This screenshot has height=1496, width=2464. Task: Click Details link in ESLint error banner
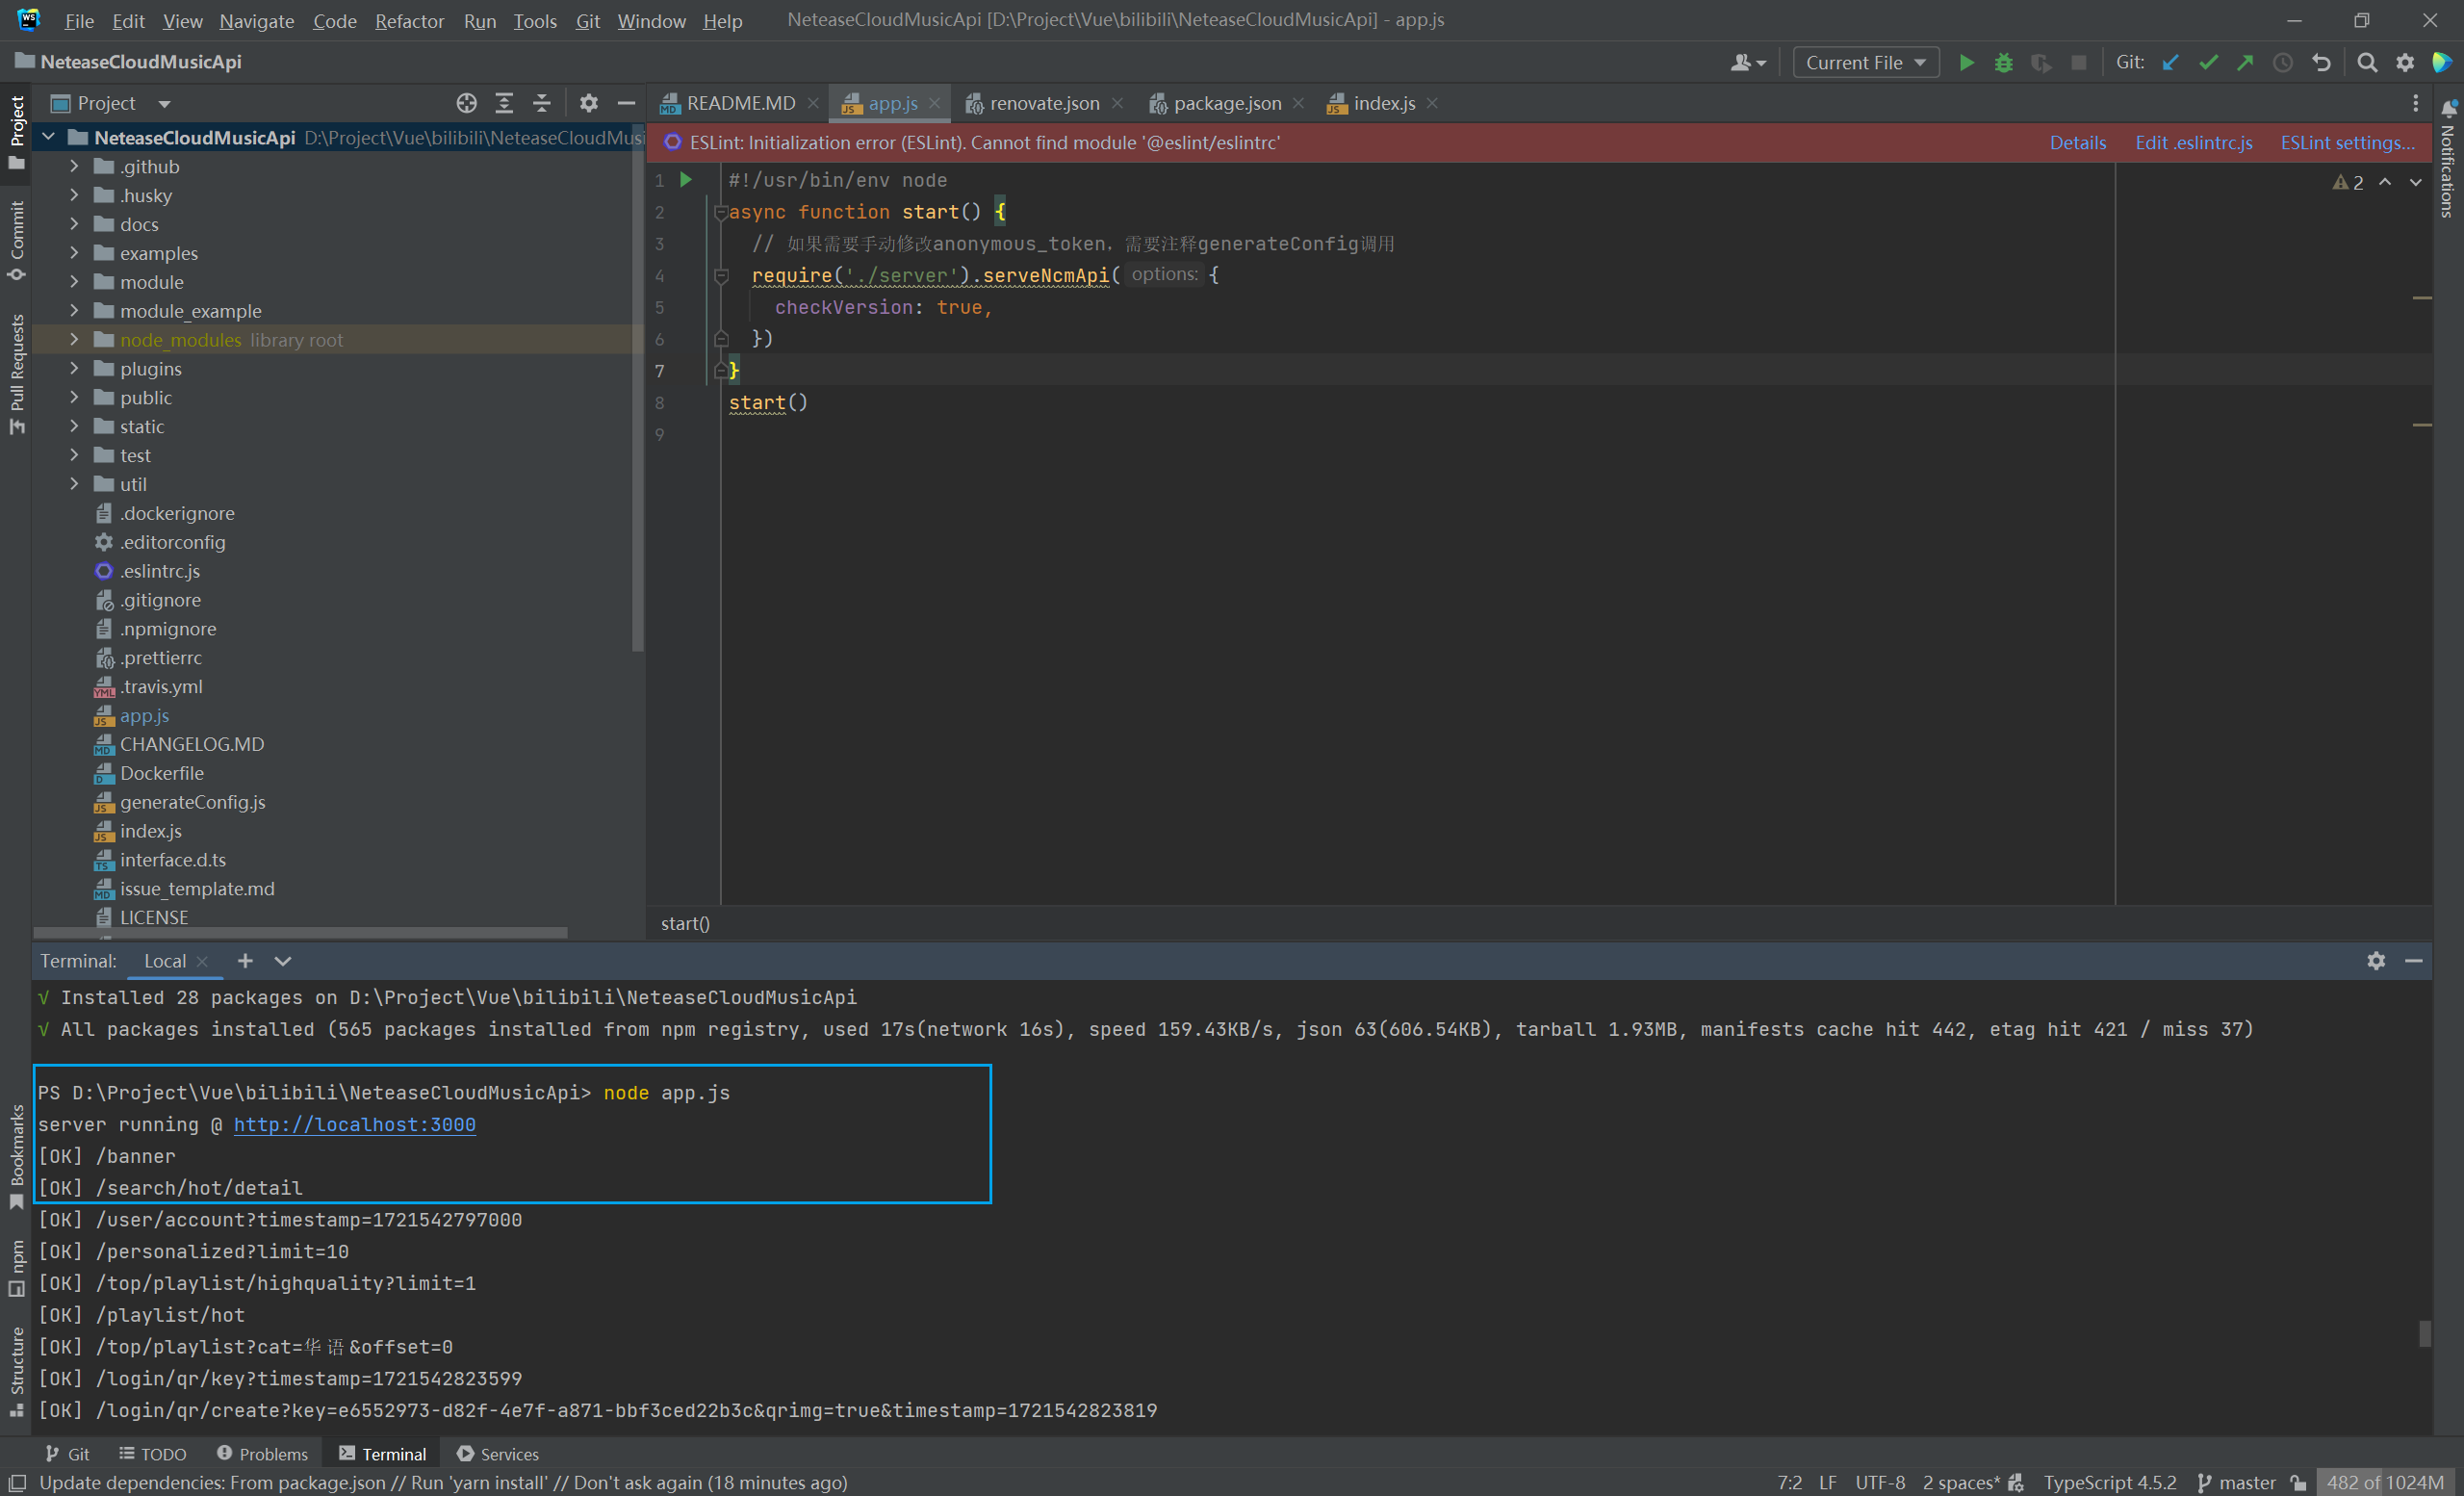pos(2077,143)
